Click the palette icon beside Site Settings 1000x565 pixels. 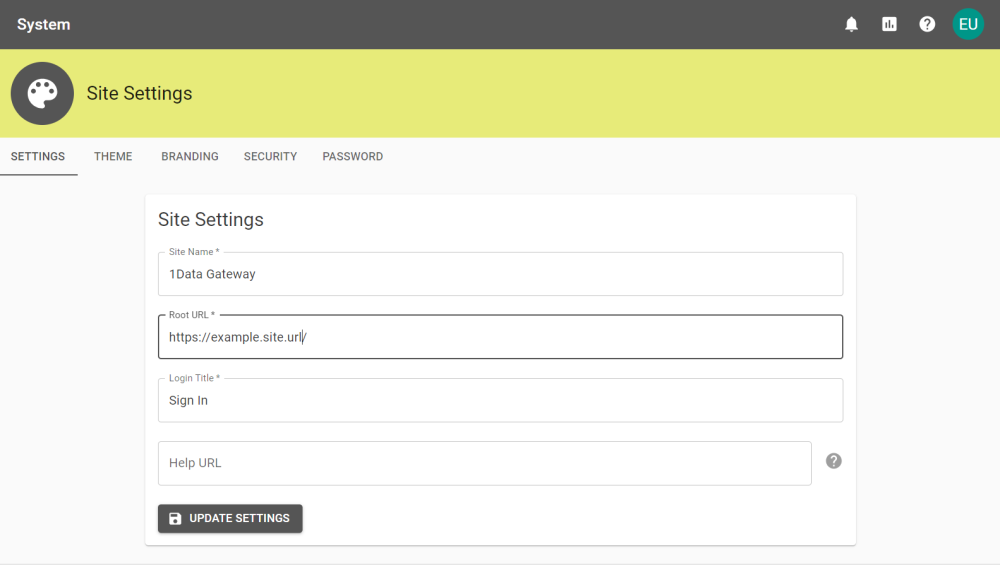coord(42,93)
